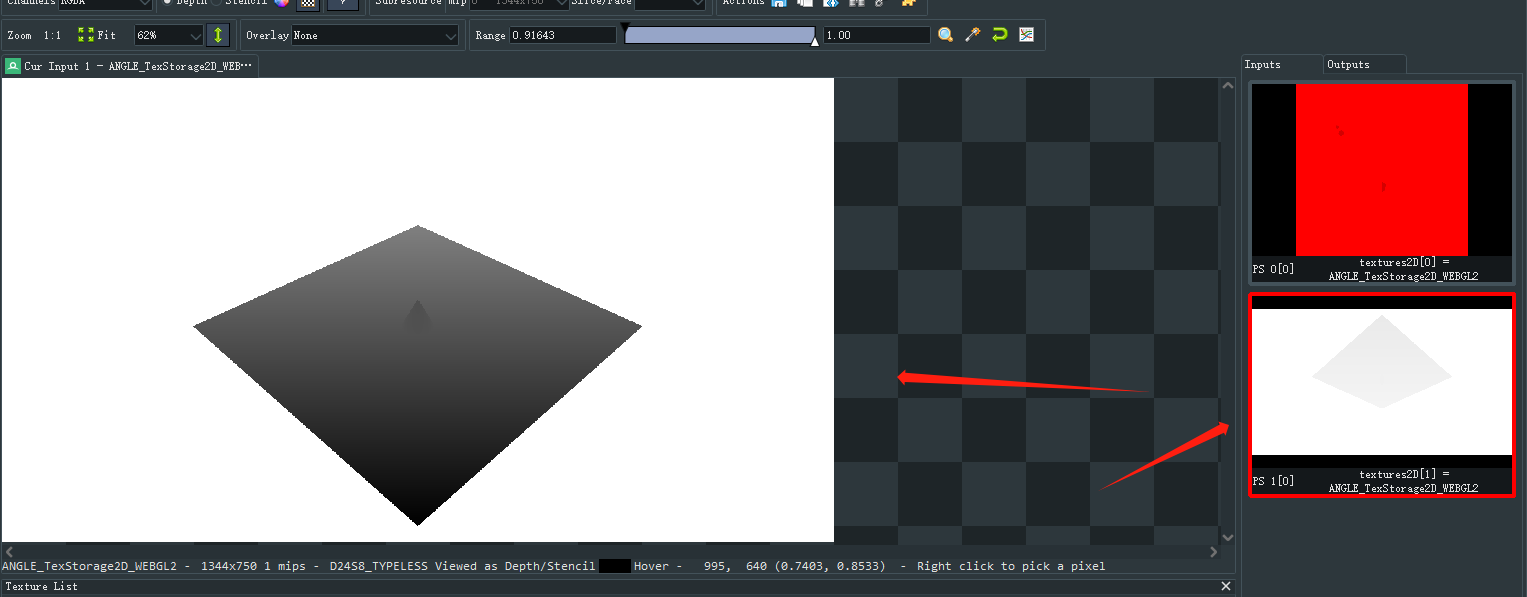
Task: Switch to the Outputs tab
Action: (x=1364, y=64)
